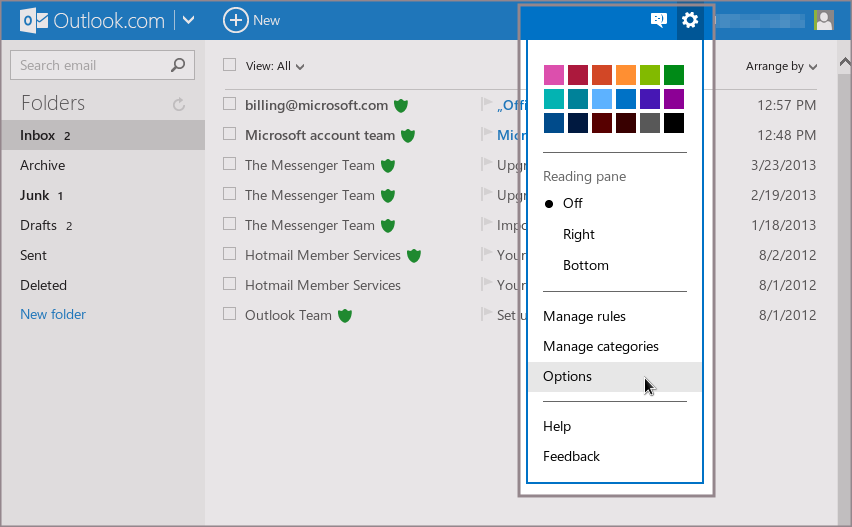Viewport: 852px width, 527px height.
Task: Choose Bottom reading pane position
Action: [585, 265]
